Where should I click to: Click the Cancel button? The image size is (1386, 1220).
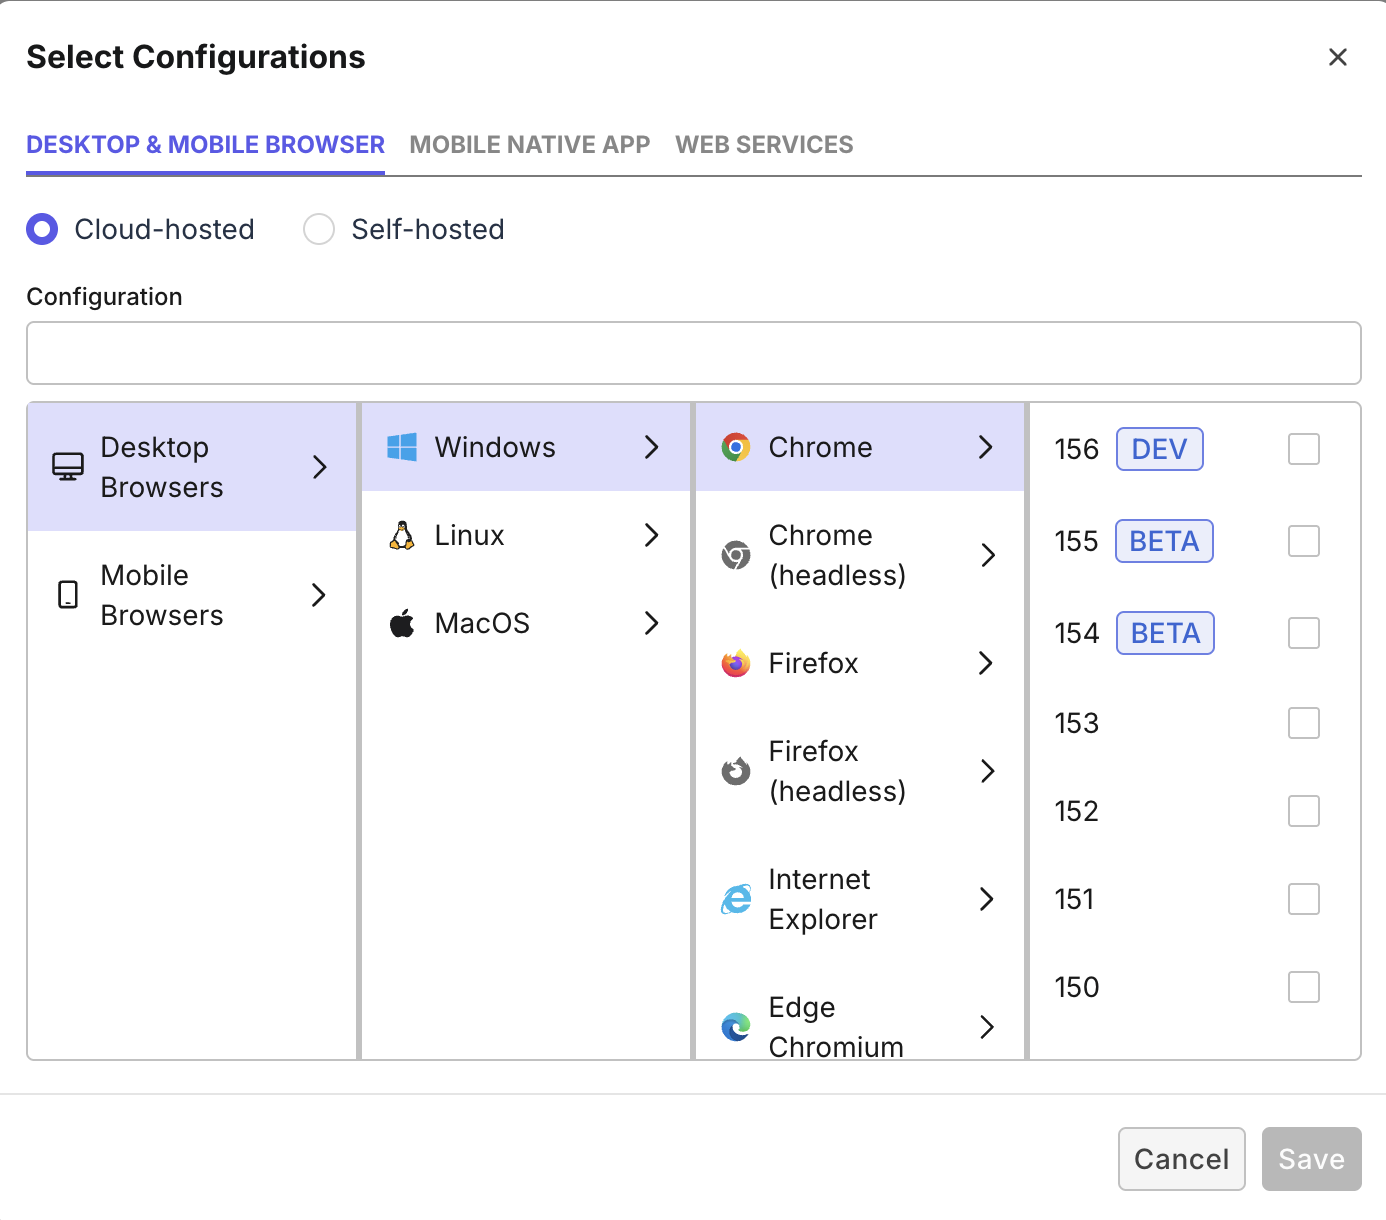pyautogui.click(x=1182, y=1159)
